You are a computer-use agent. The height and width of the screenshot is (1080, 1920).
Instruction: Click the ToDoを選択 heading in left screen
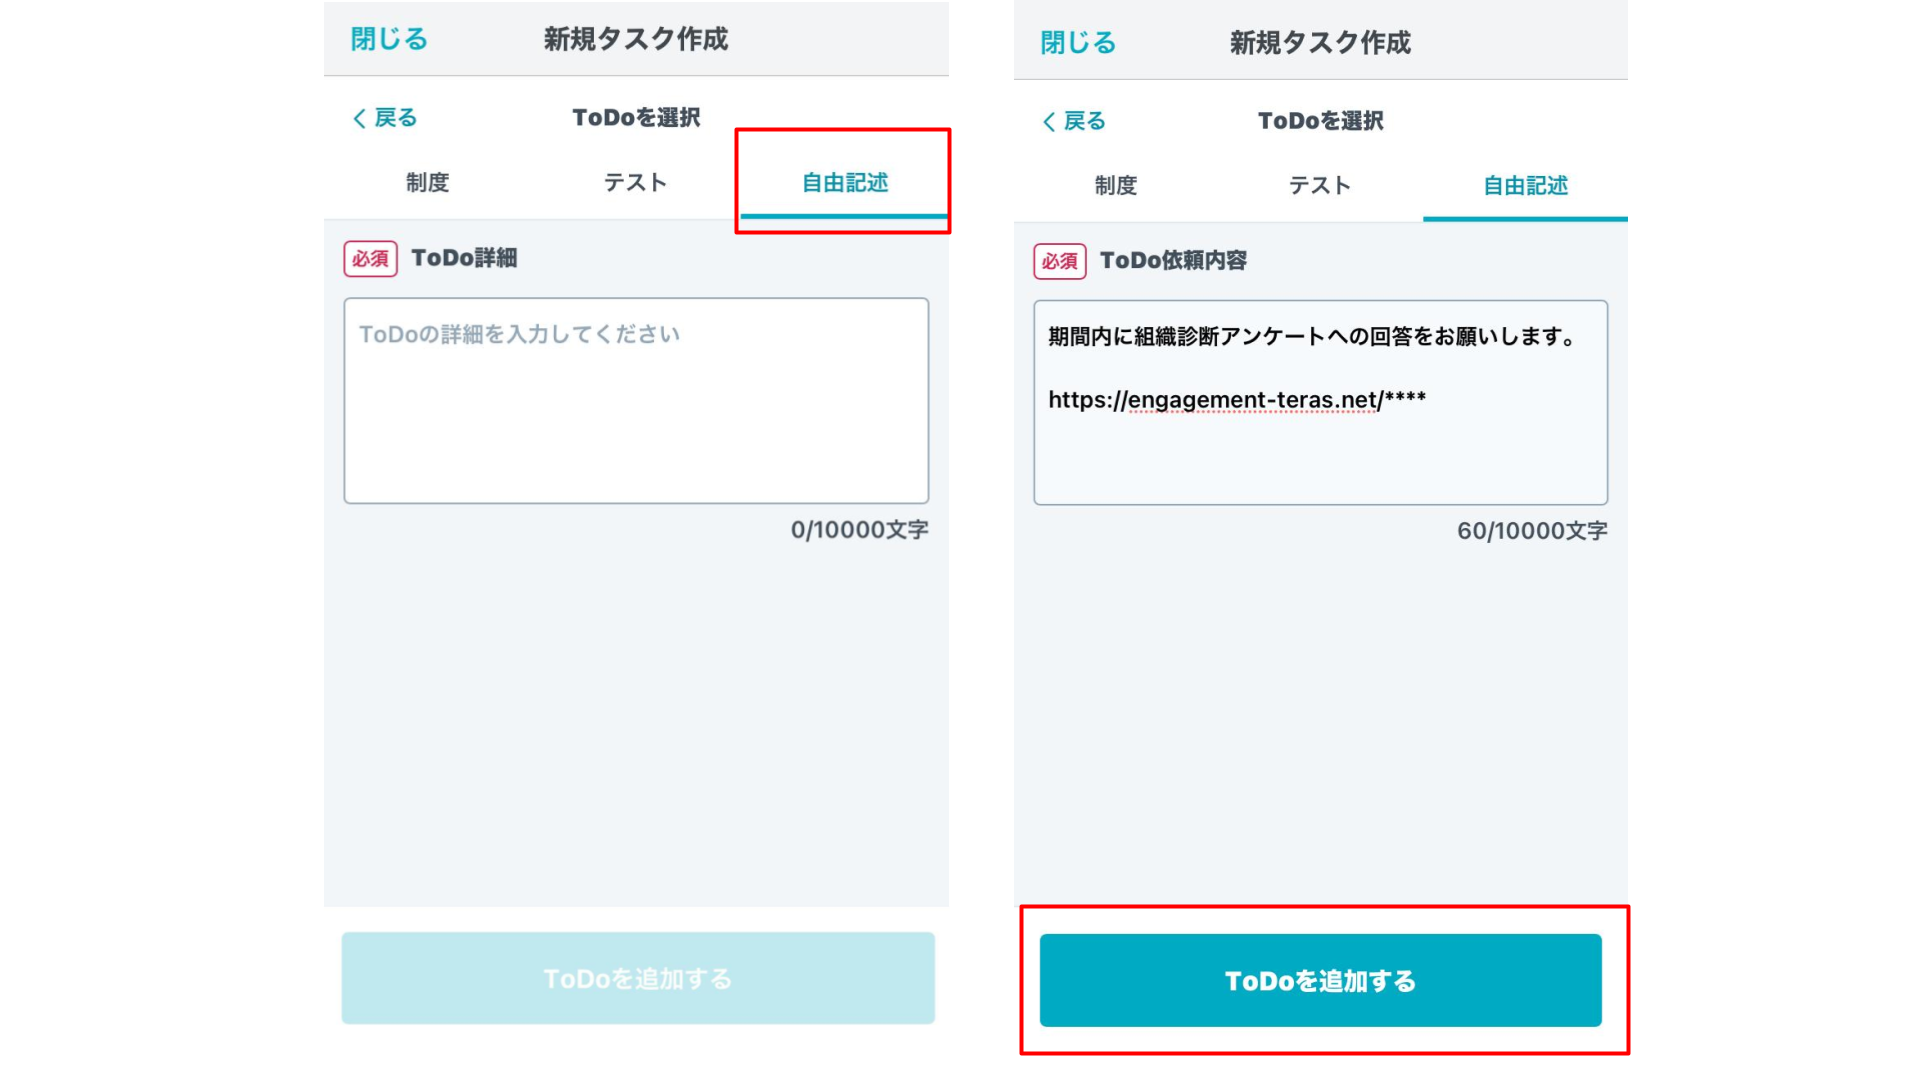click(x=636, y=118)
